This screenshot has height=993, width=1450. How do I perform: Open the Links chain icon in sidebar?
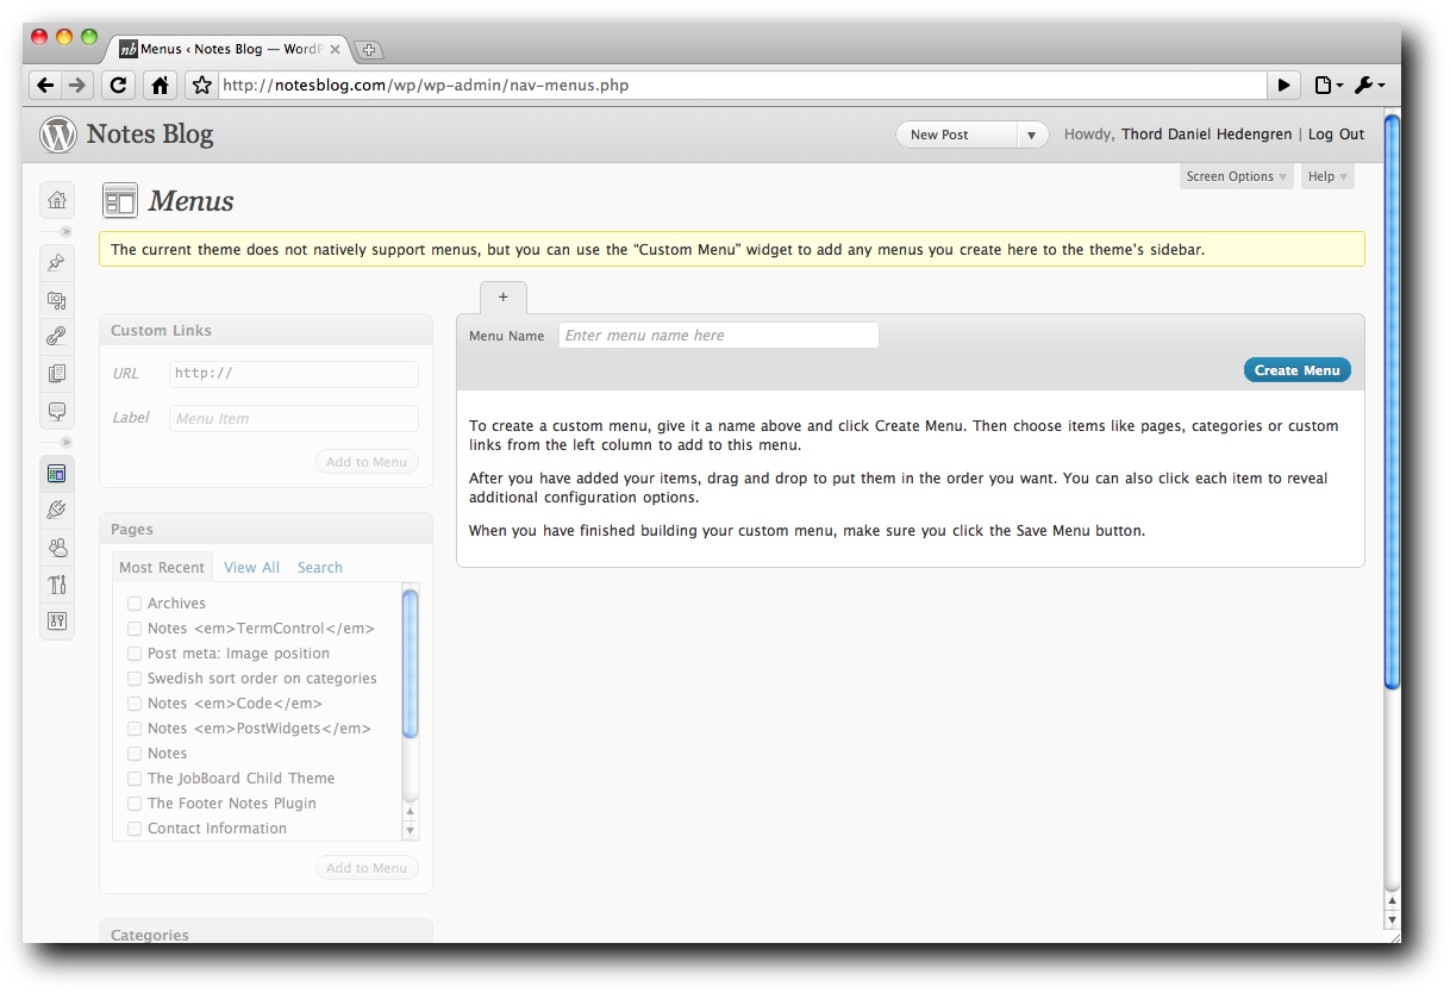click(x=57, y=336)
